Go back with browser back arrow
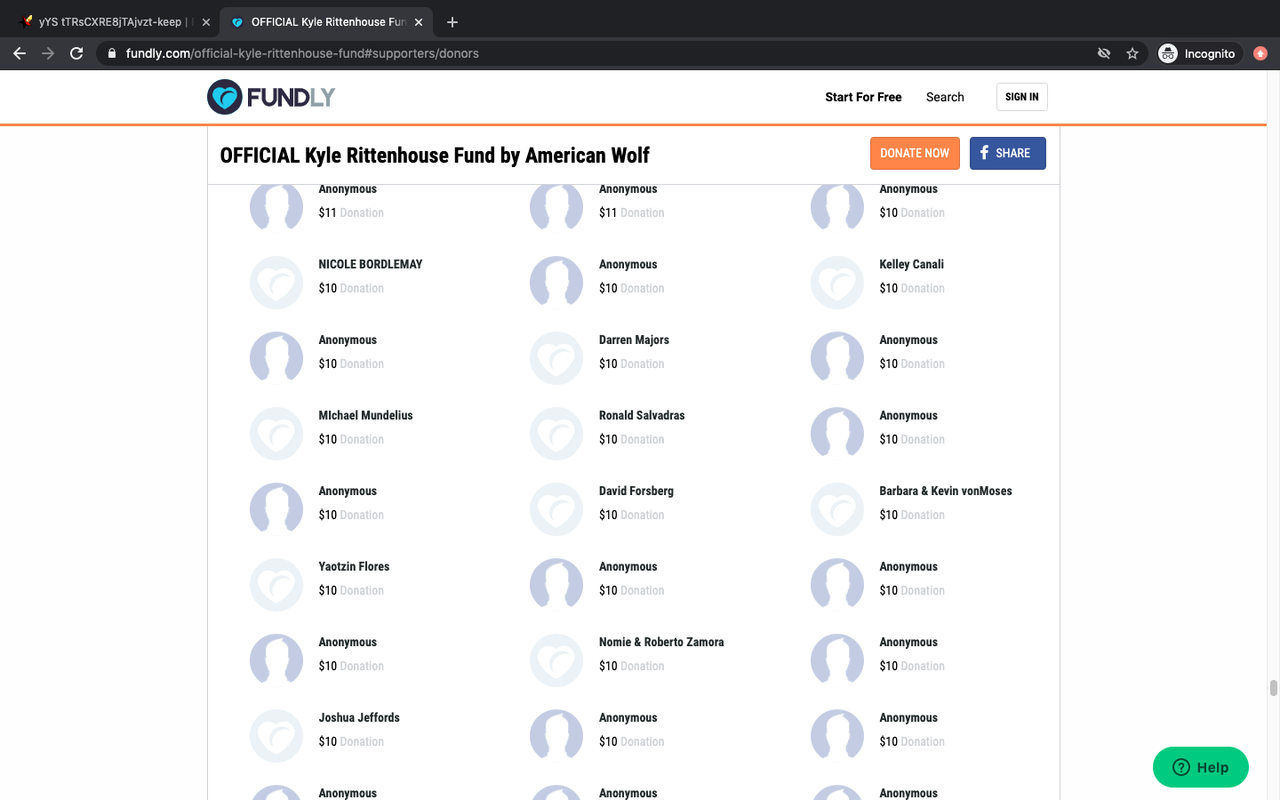Viewport: 1280px width, 800px height. pyautogui.click(x=19, y=54)
